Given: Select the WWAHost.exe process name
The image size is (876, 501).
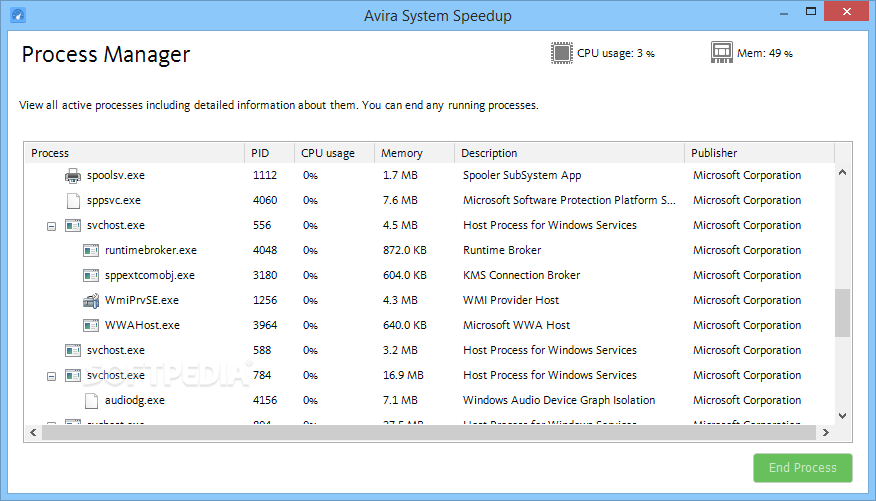Looking at the screenshot, I should [142, 326].
